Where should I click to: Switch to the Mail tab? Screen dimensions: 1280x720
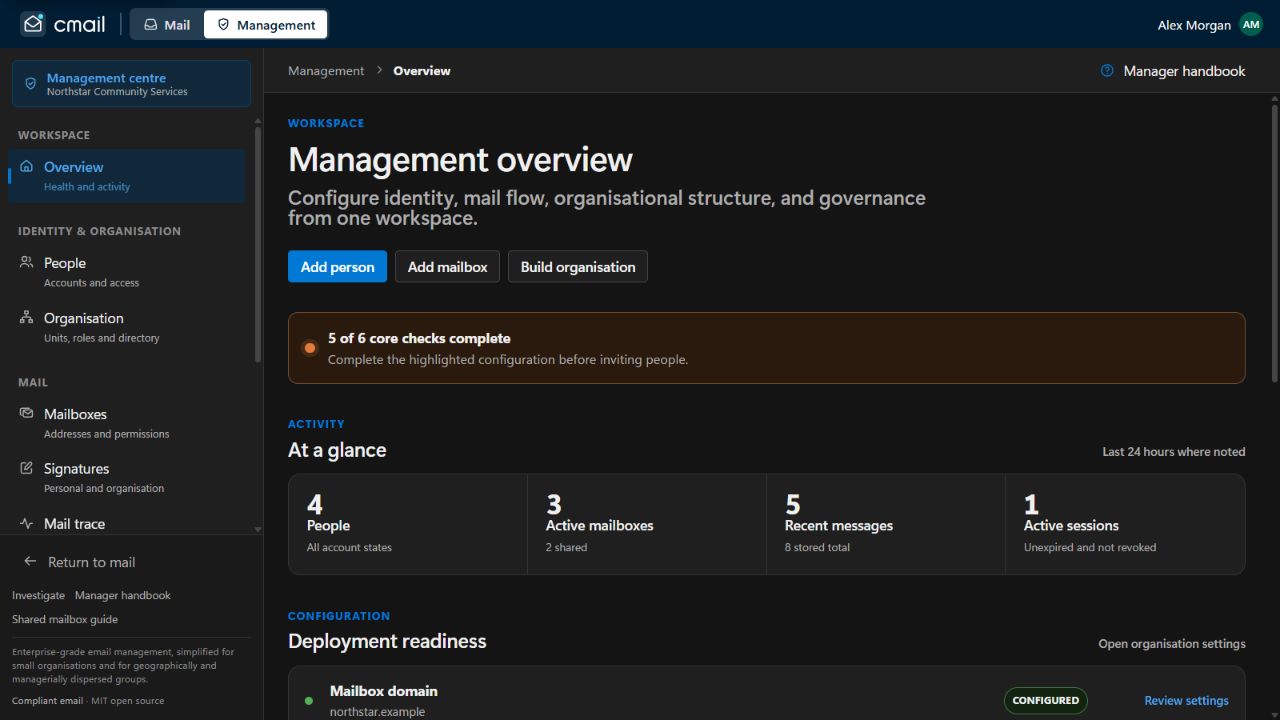pos(167,25)
